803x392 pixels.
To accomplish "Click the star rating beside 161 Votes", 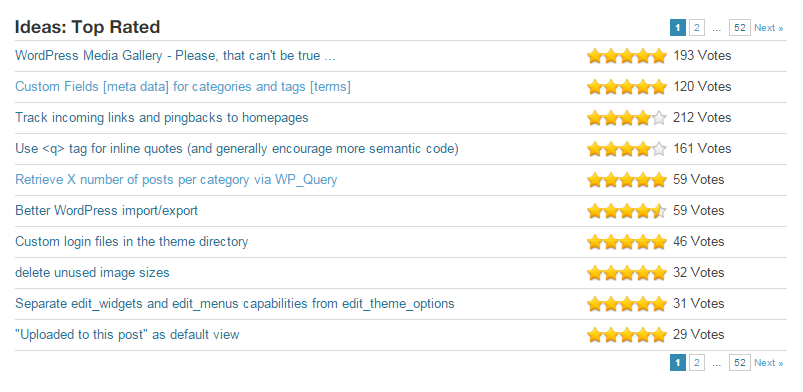I will [x=627, y=149].
